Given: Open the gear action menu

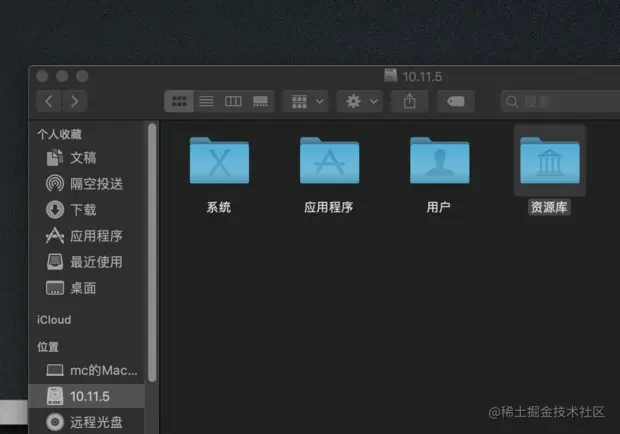Looking at the screenshot, I should 359,101.
